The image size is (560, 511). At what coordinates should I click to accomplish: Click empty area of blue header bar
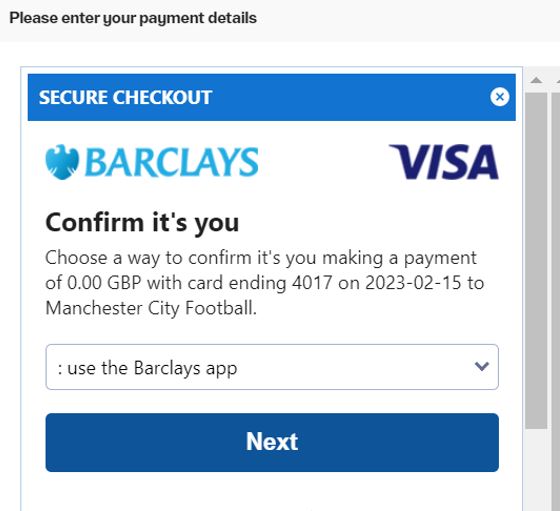click(350, 97)
